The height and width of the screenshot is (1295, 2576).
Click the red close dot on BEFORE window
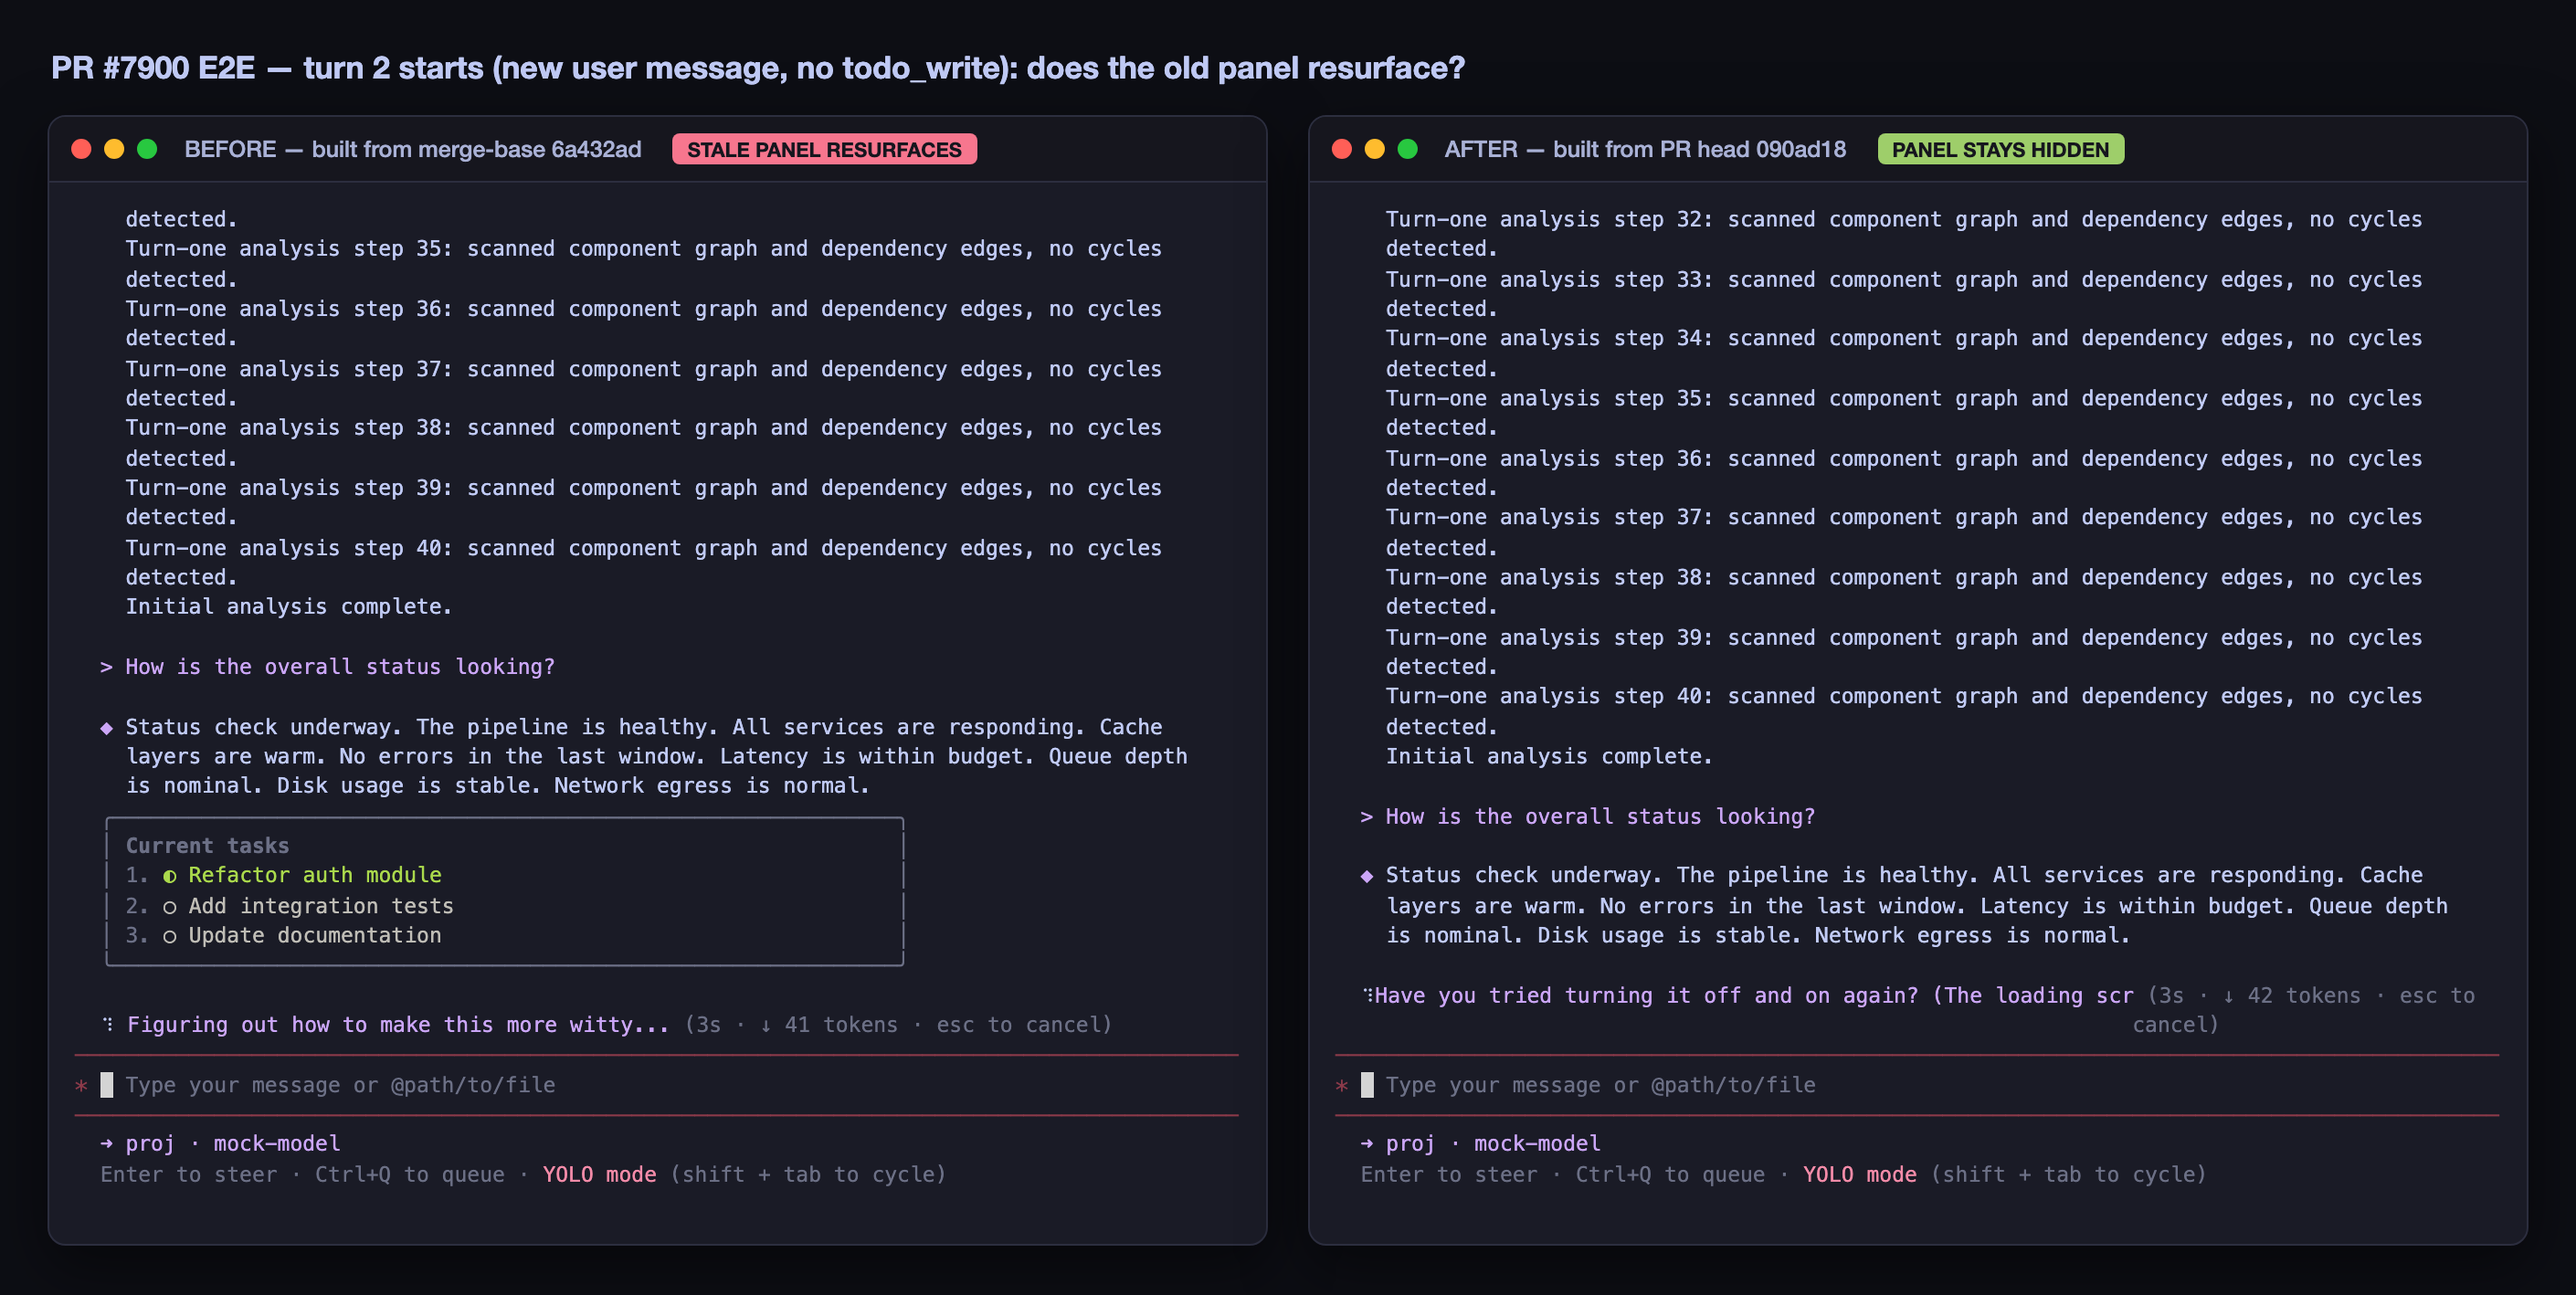(x=82, y=149)
